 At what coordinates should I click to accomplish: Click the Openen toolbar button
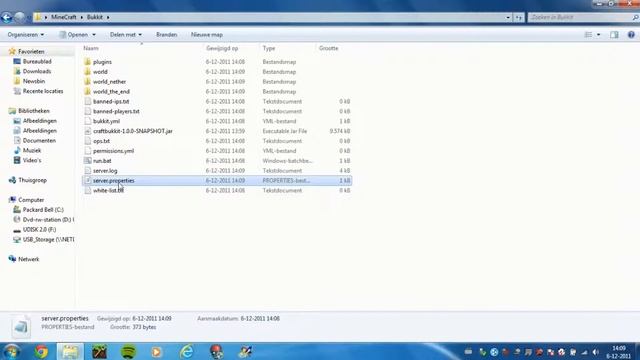click(73, 35)
